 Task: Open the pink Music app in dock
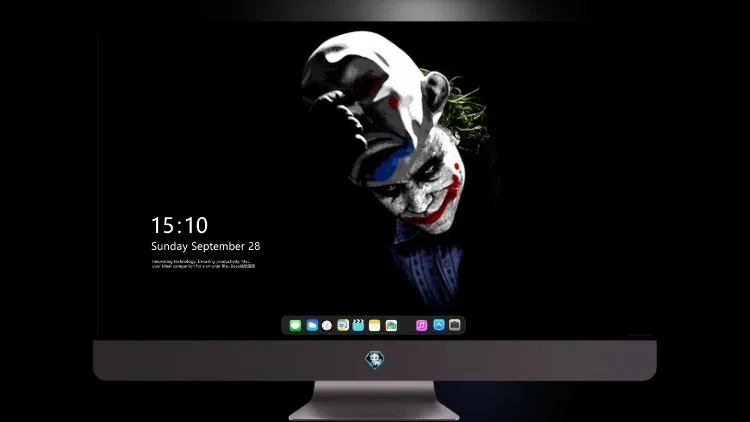coord(421,325)
